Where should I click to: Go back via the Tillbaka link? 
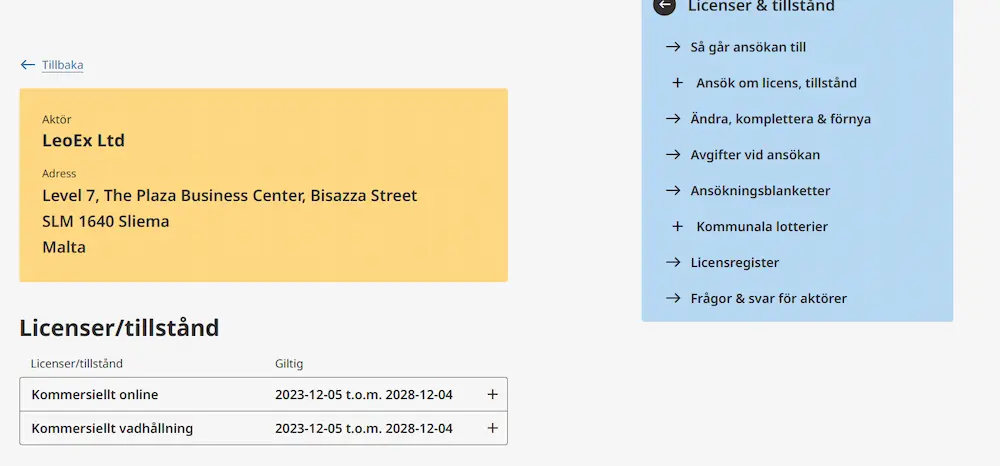point(62,65)
